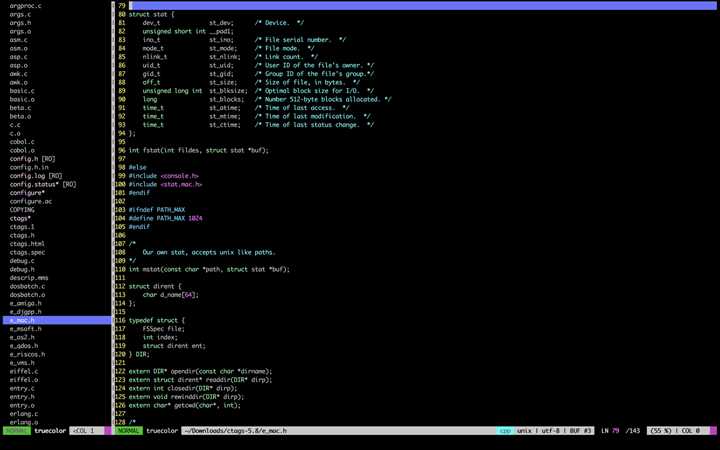Select cobol.c in the file list

(x=22, y=142)
